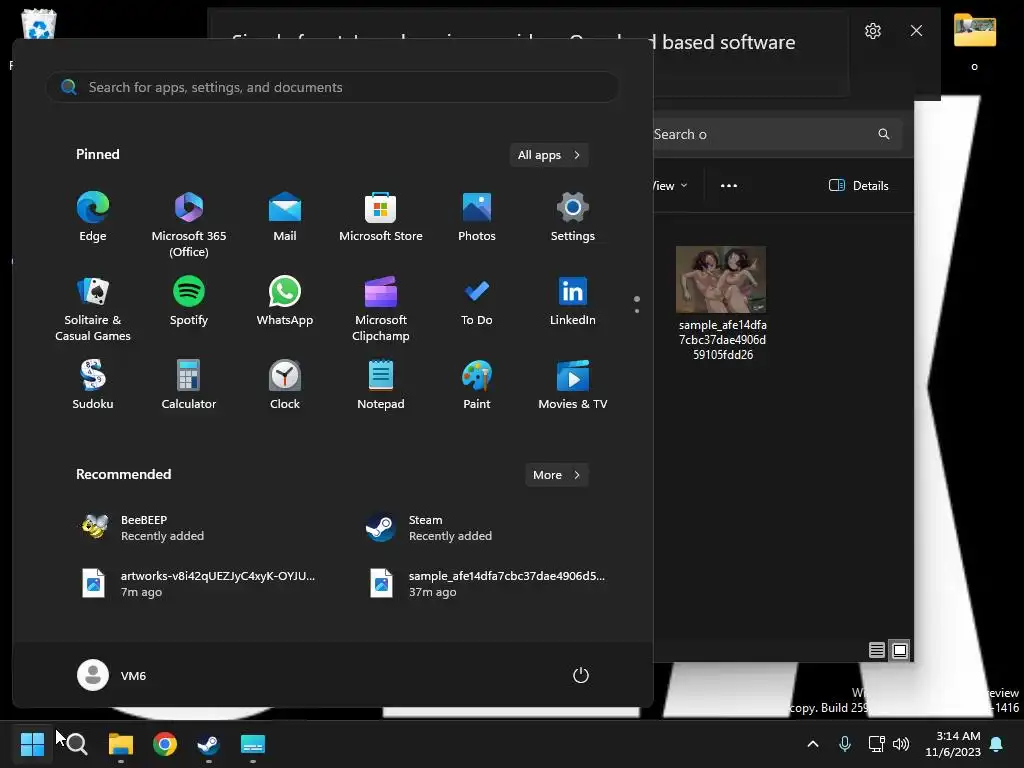Open the Paint app
1024x768 pixels.
[x=477, y=385]
